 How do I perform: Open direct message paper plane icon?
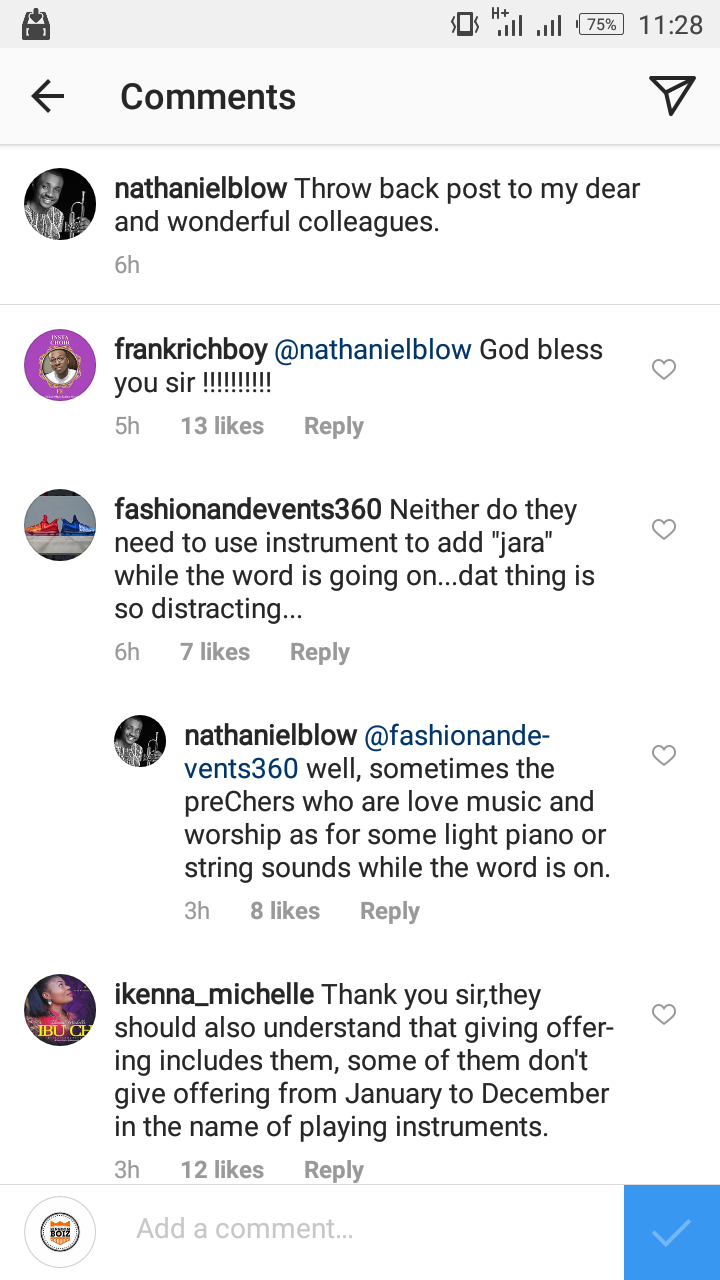point(672,96)
